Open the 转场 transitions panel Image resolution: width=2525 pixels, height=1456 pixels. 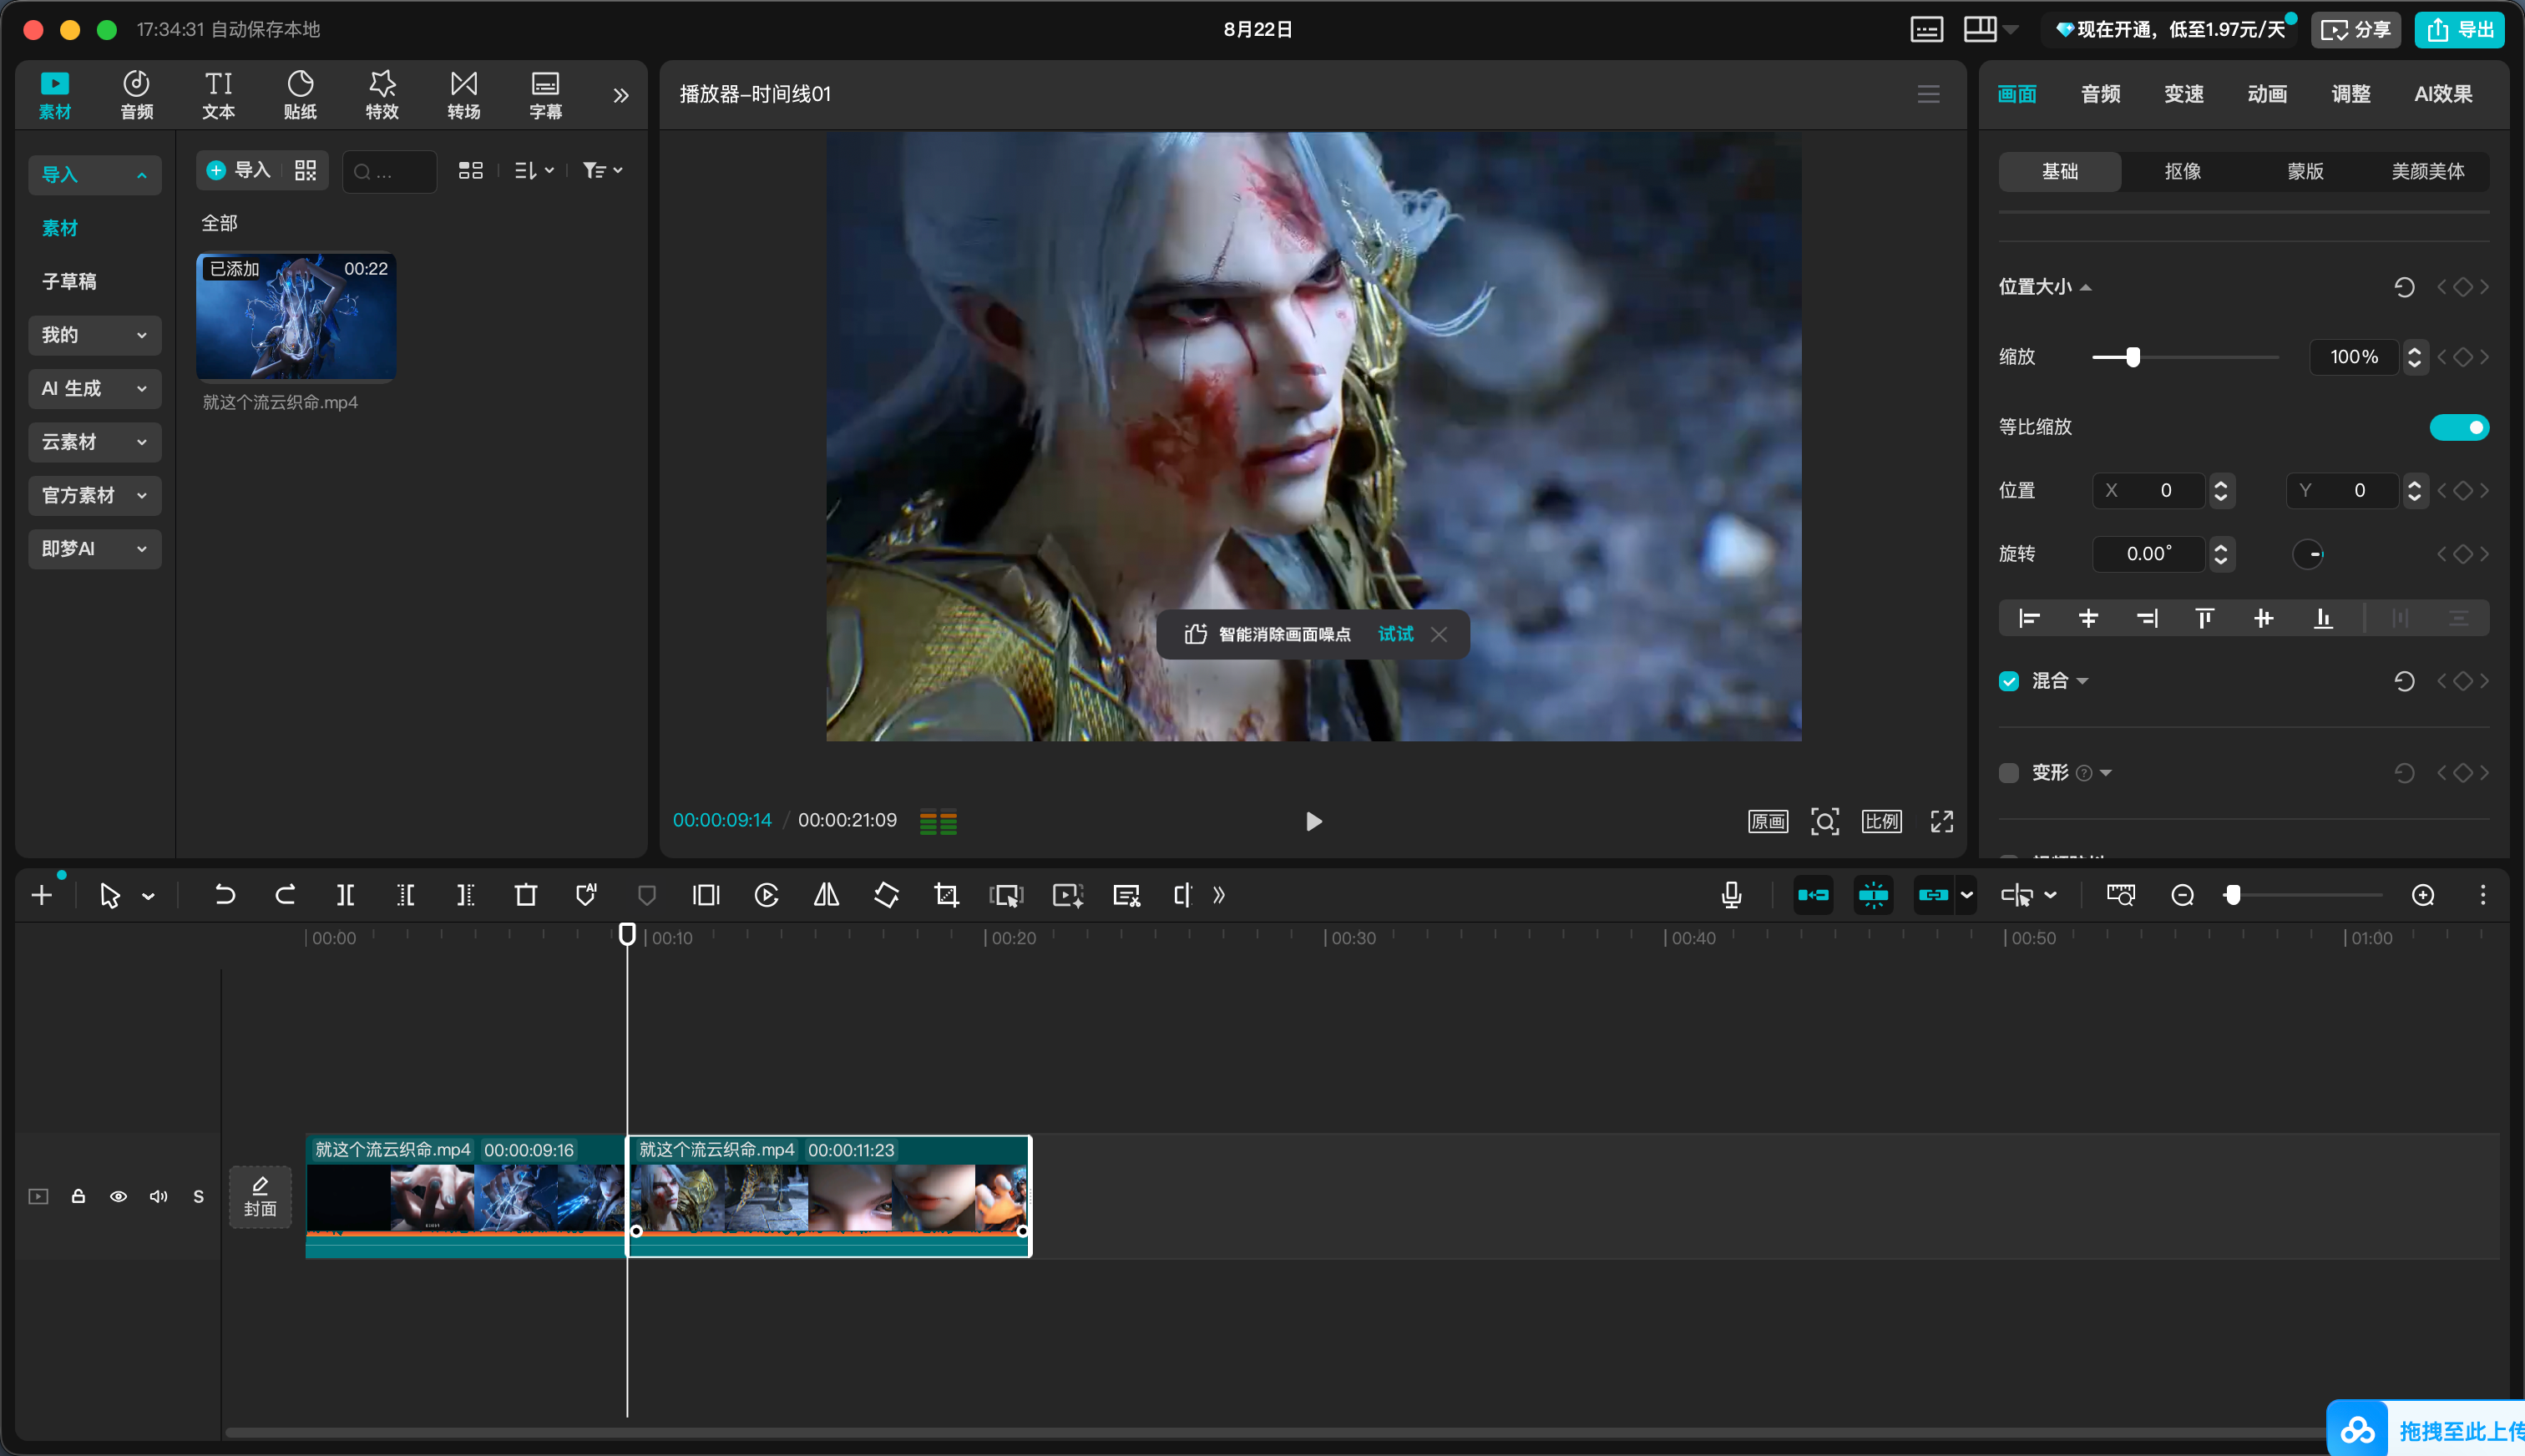tap(464, 95)
